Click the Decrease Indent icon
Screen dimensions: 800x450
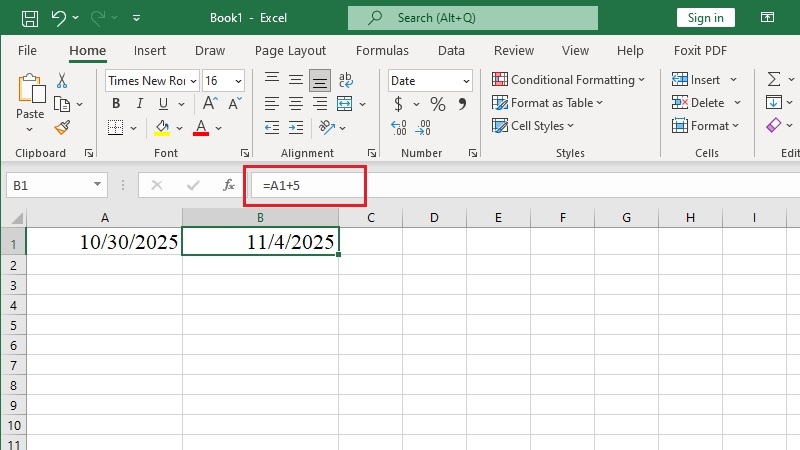pyautogui.click(x=271, y=128)
